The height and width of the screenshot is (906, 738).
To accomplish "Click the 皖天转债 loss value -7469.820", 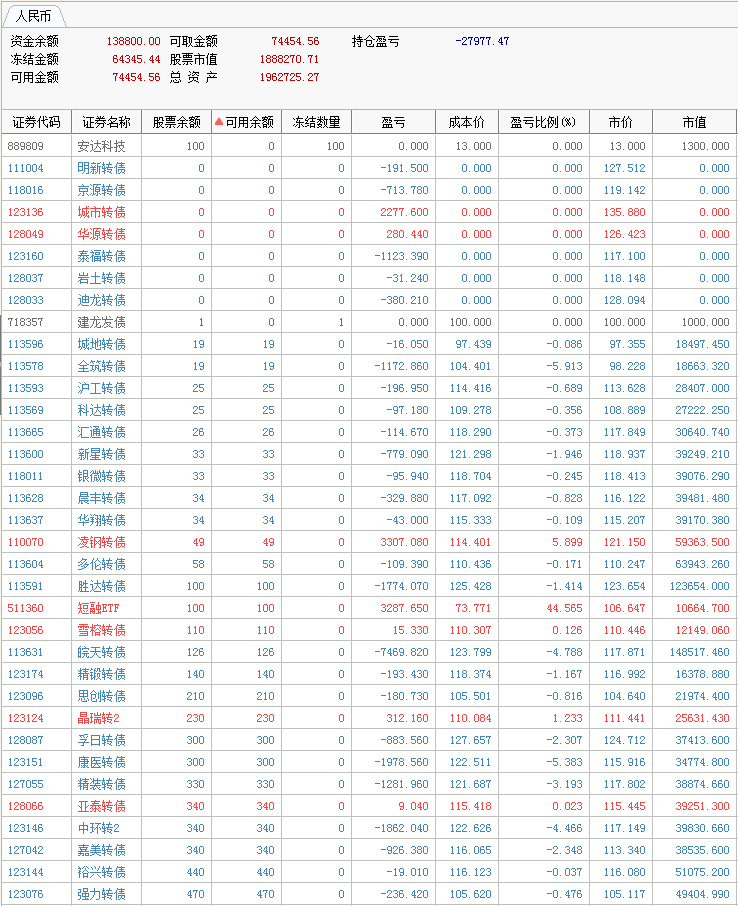I will (x=402, y=652).
